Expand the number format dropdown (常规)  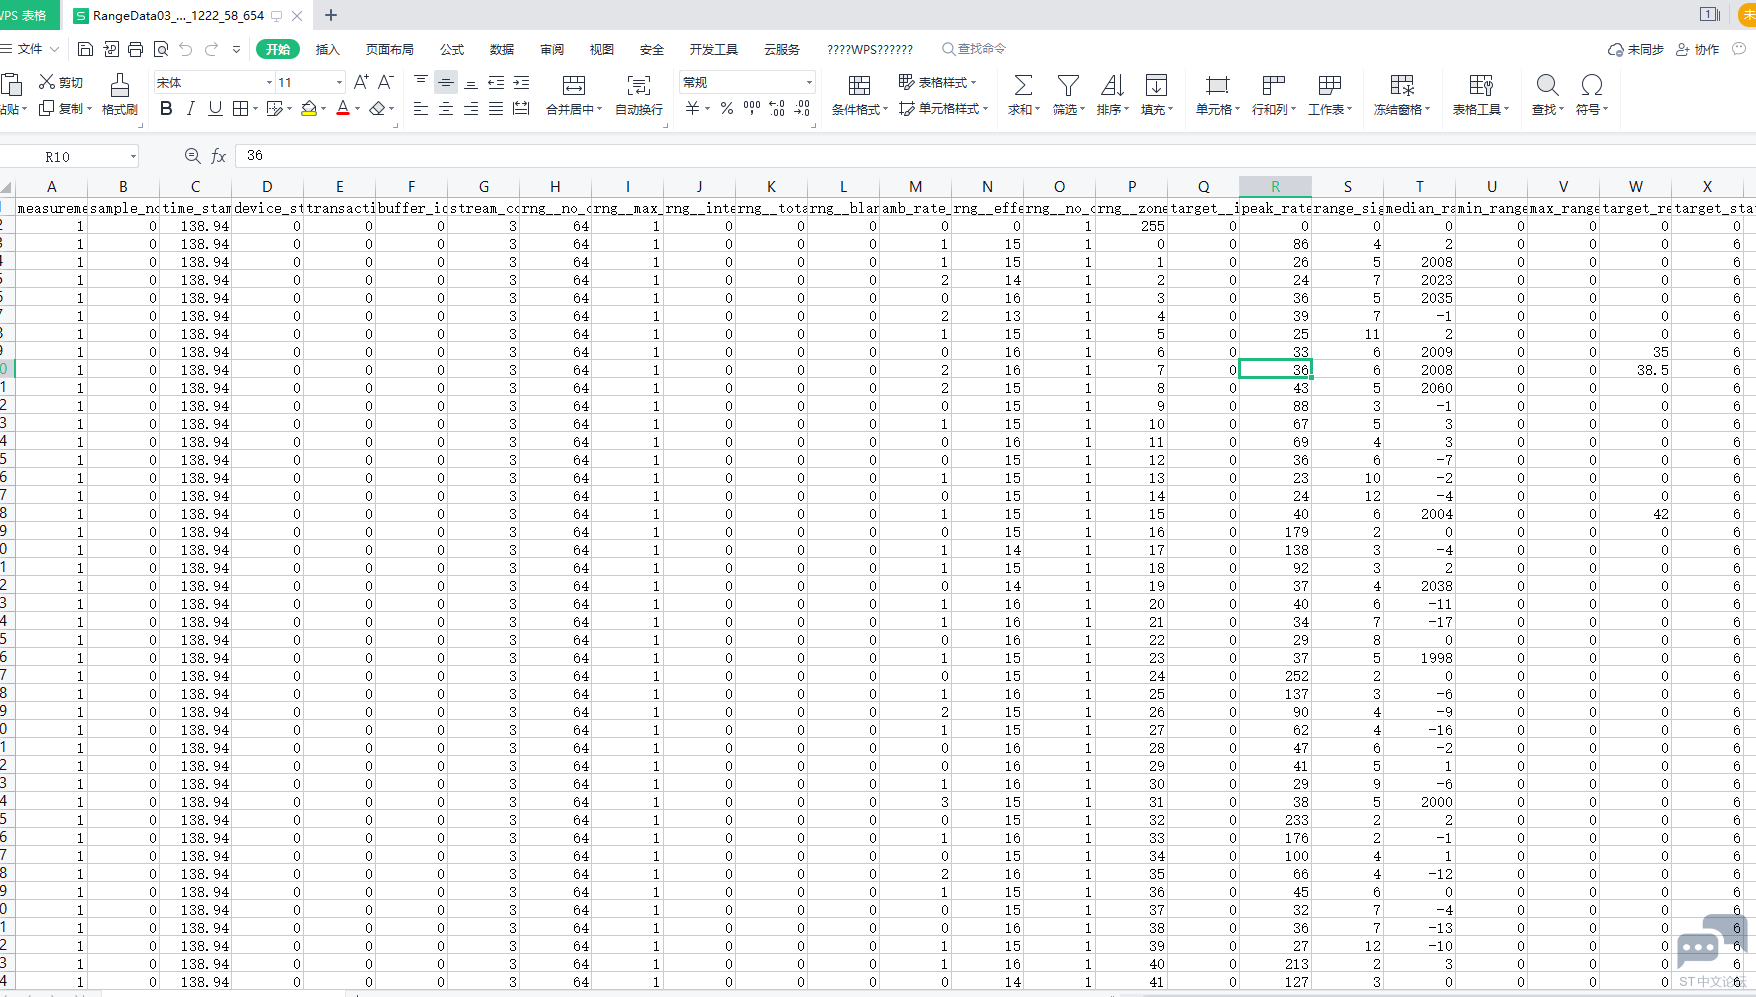[x=808, y=82]
